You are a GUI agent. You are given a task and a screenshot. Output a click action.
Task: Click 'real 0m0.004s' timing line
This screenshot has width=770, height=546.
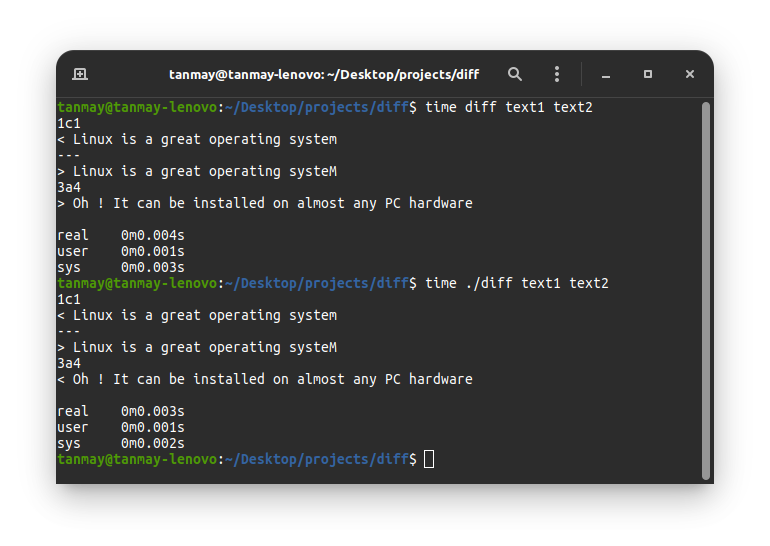[121, 235]
